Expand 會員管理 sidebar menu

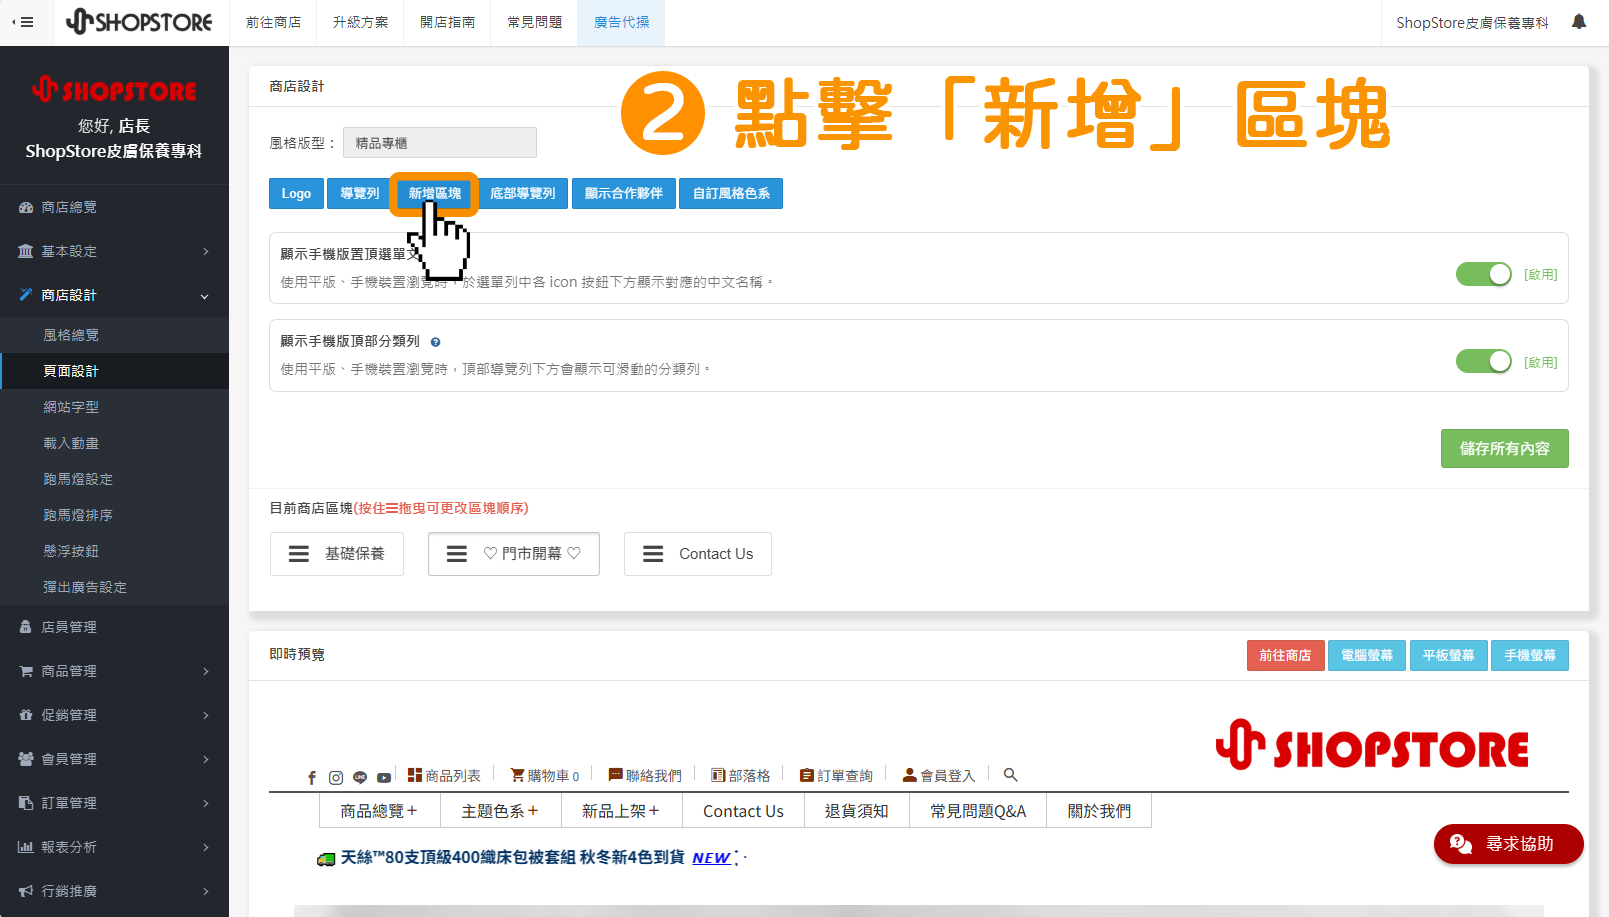114,759
